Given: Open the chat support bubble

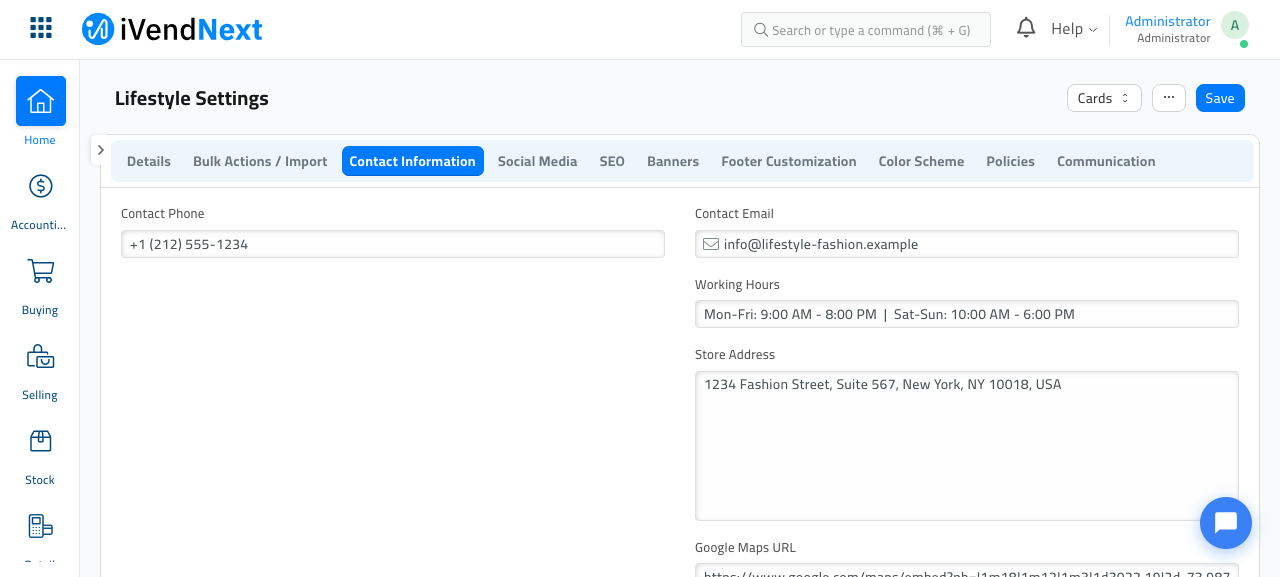Looking at the screenshot, I should (x=1226, y=523).
